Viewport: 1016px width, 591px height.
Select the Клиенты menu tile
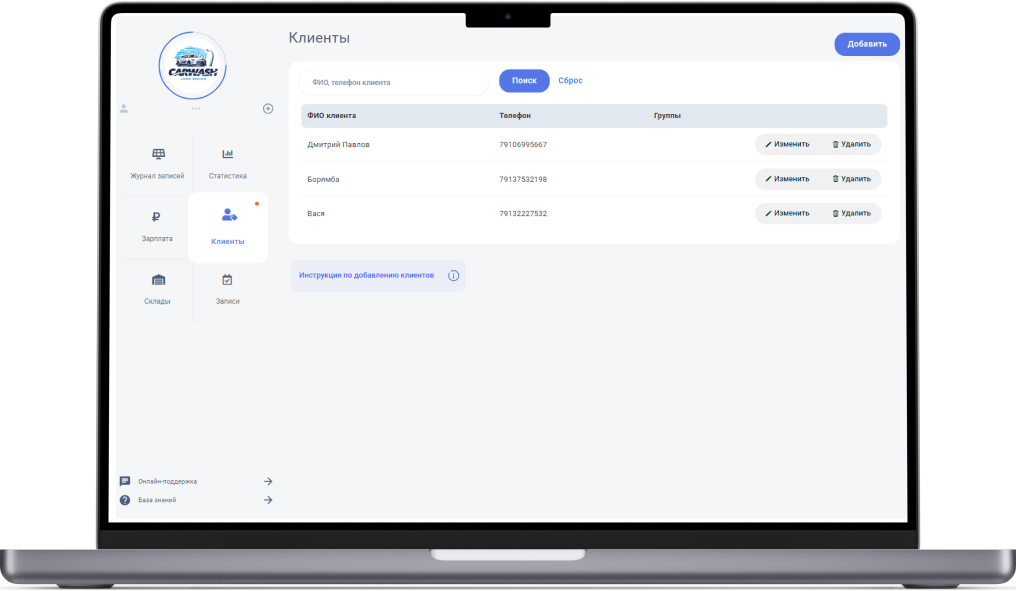click(x=228, y=228)
